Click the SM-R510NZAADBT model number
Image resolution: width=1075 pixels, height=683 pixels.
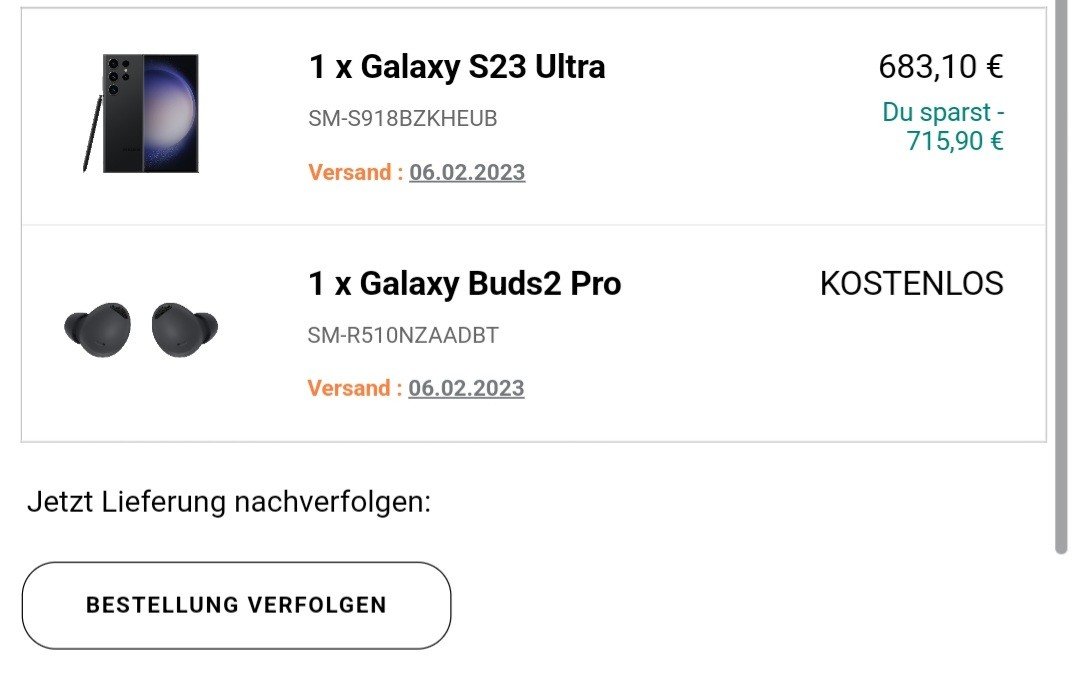[403, 335]
